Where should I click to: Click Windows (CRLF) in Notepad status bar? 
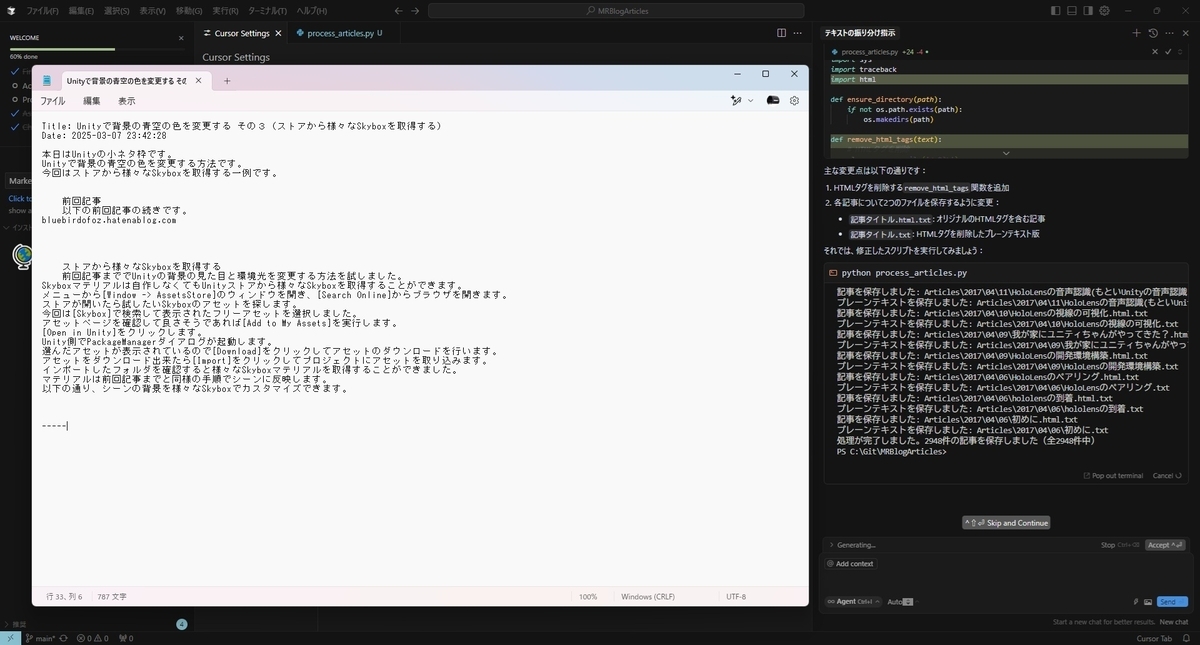tap(648, 597)
